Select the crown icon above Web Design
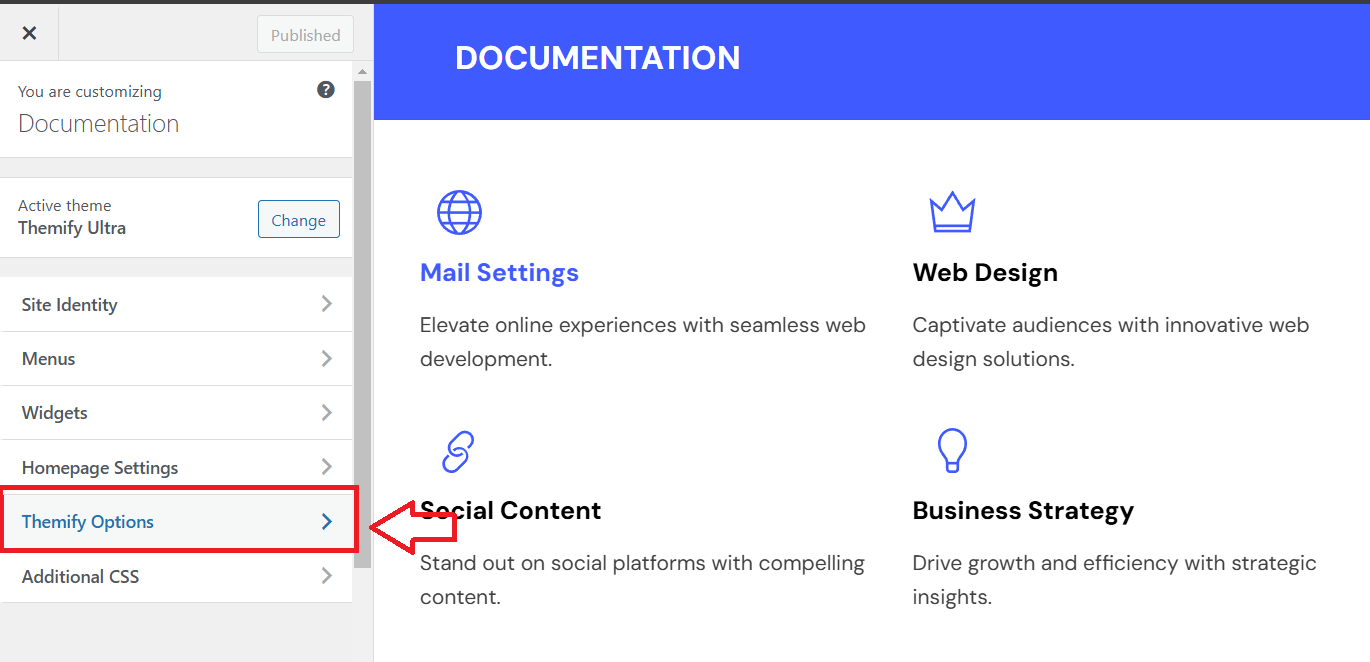The height and width of the screenshot is (662, 1370). 951,211
